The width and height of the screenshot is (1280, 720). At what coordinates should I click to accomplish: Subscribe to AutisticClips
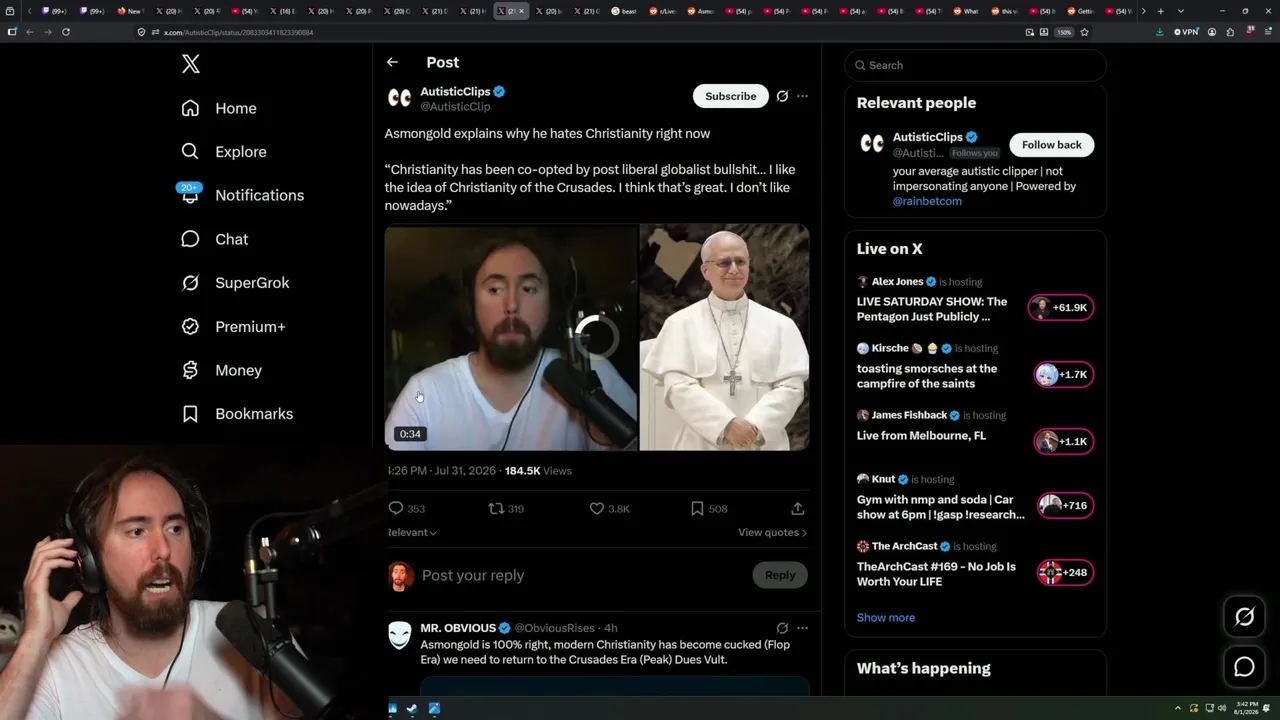tap(731, 96)
